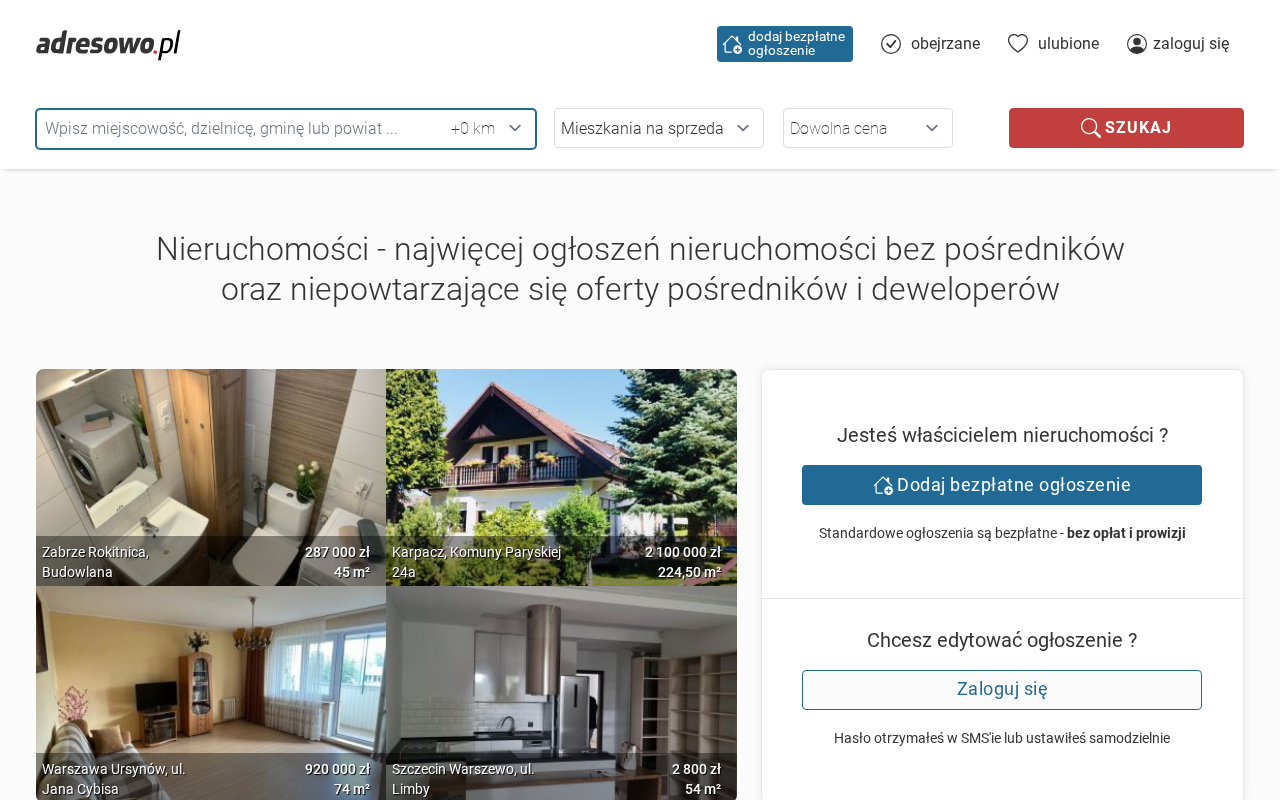Open the Karpacz Komuny Paryskiej house listing
1280x800 pixels.
[x=561, y=477]
